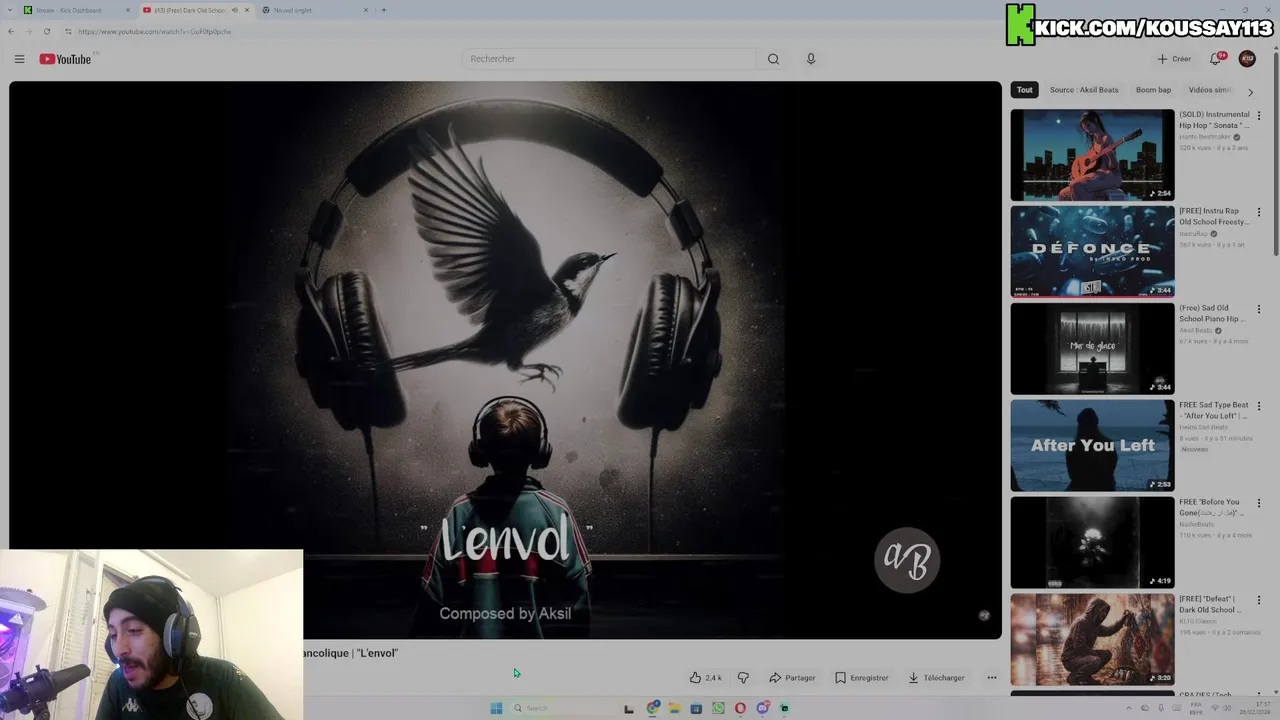This screenshot has width=1280, height=720.
Task: Dislike the video with thumbs down
Action: (743, 677)
